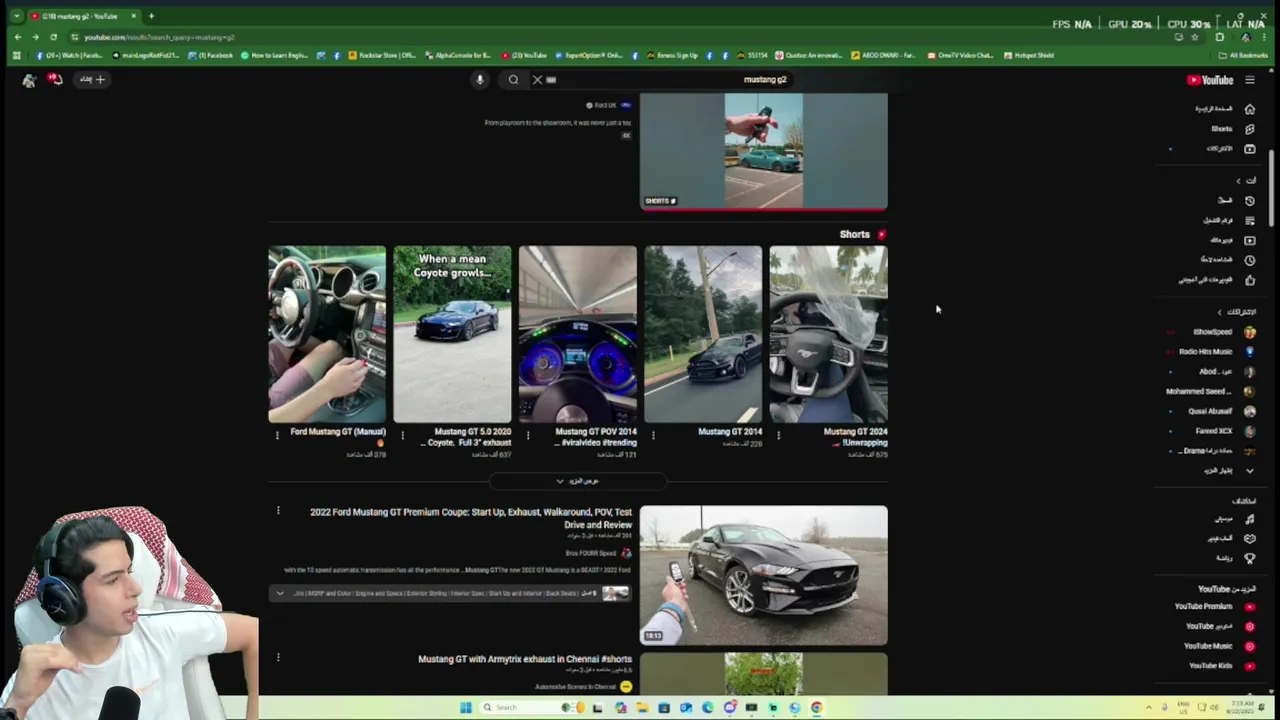
Task: Open Liked videos in sidebar
Action: (x=1215, y=280)
